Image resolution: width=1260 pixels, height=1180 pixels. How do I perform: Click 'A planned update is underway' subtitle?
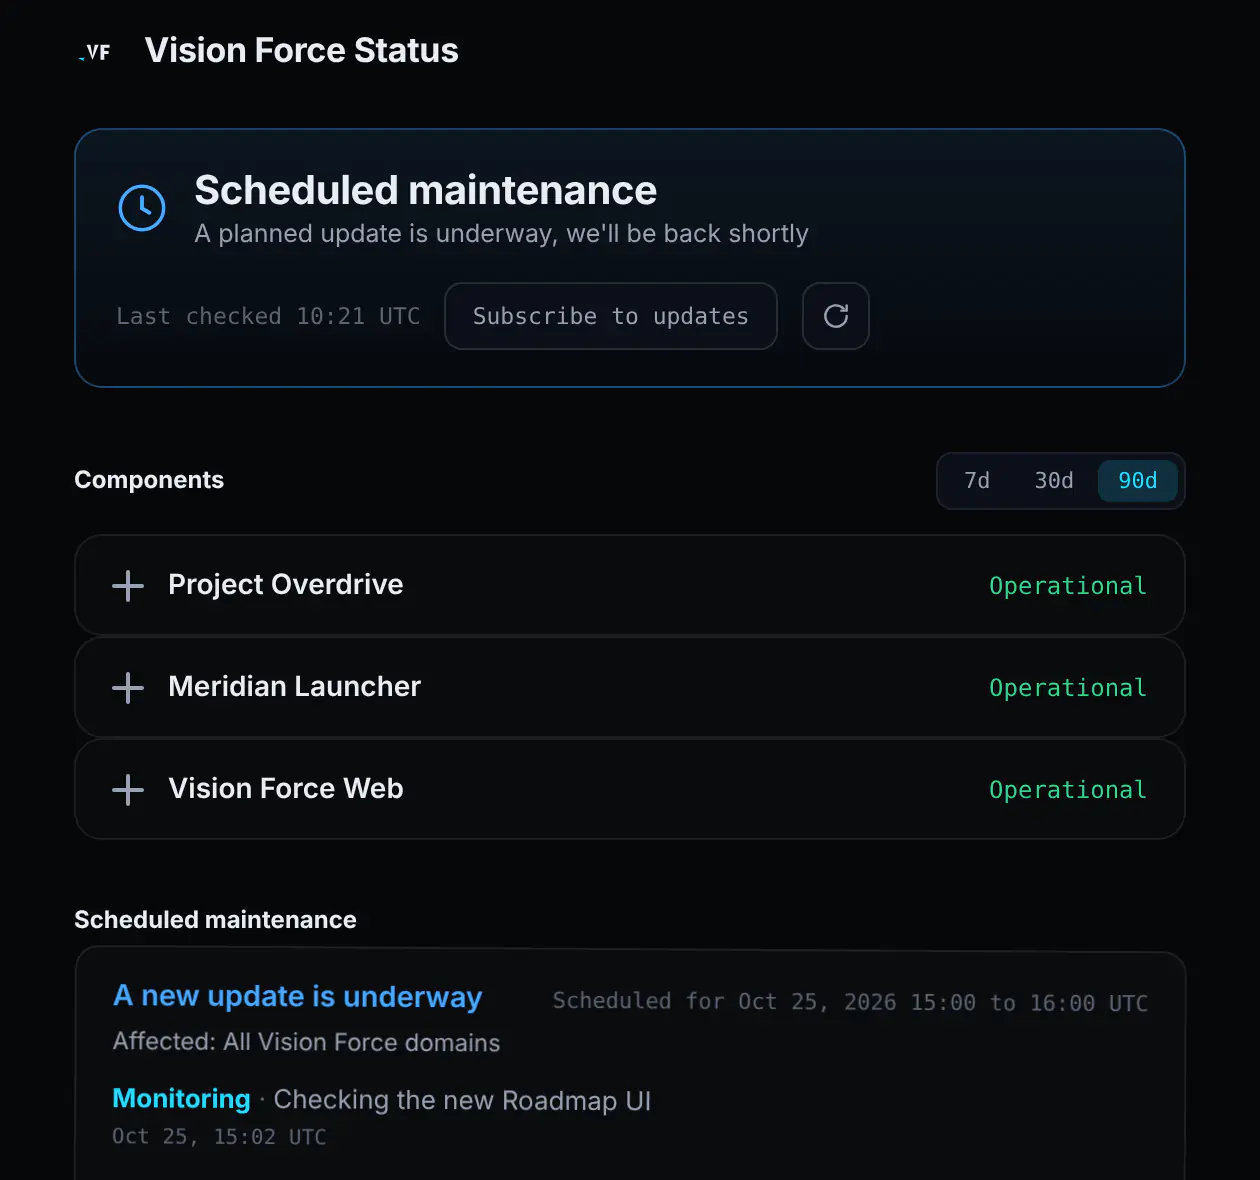coord(501,233)
